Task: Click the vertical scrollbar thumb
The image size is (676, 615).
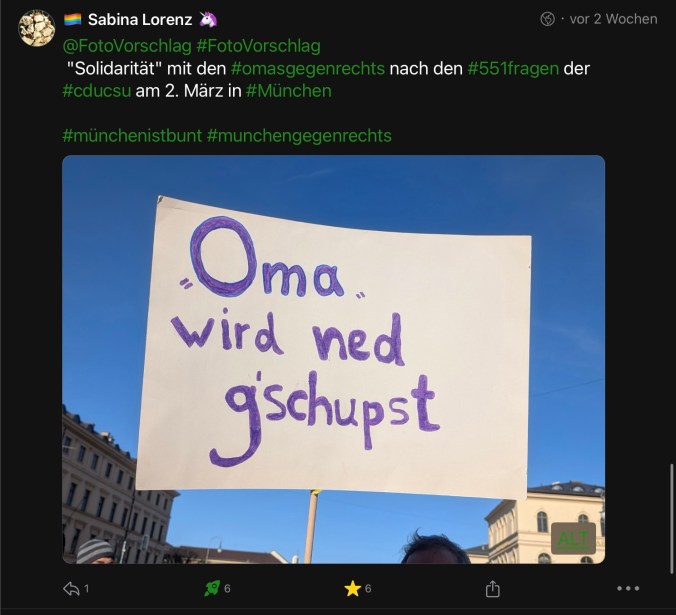Action: pos(672,519)
